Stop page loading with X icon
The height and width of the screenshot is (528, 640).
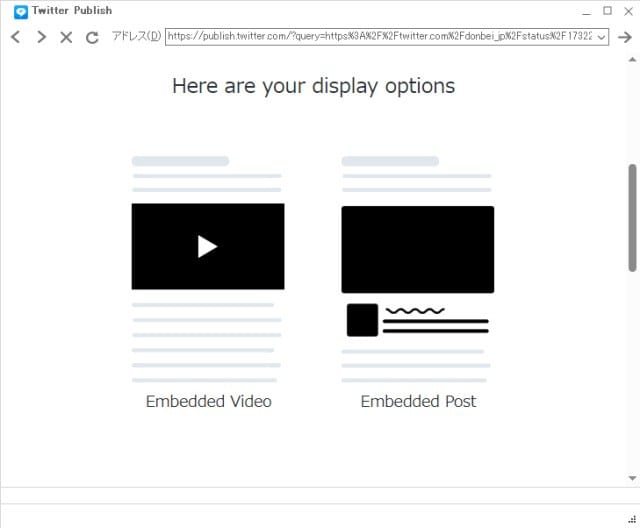(66, 38)
